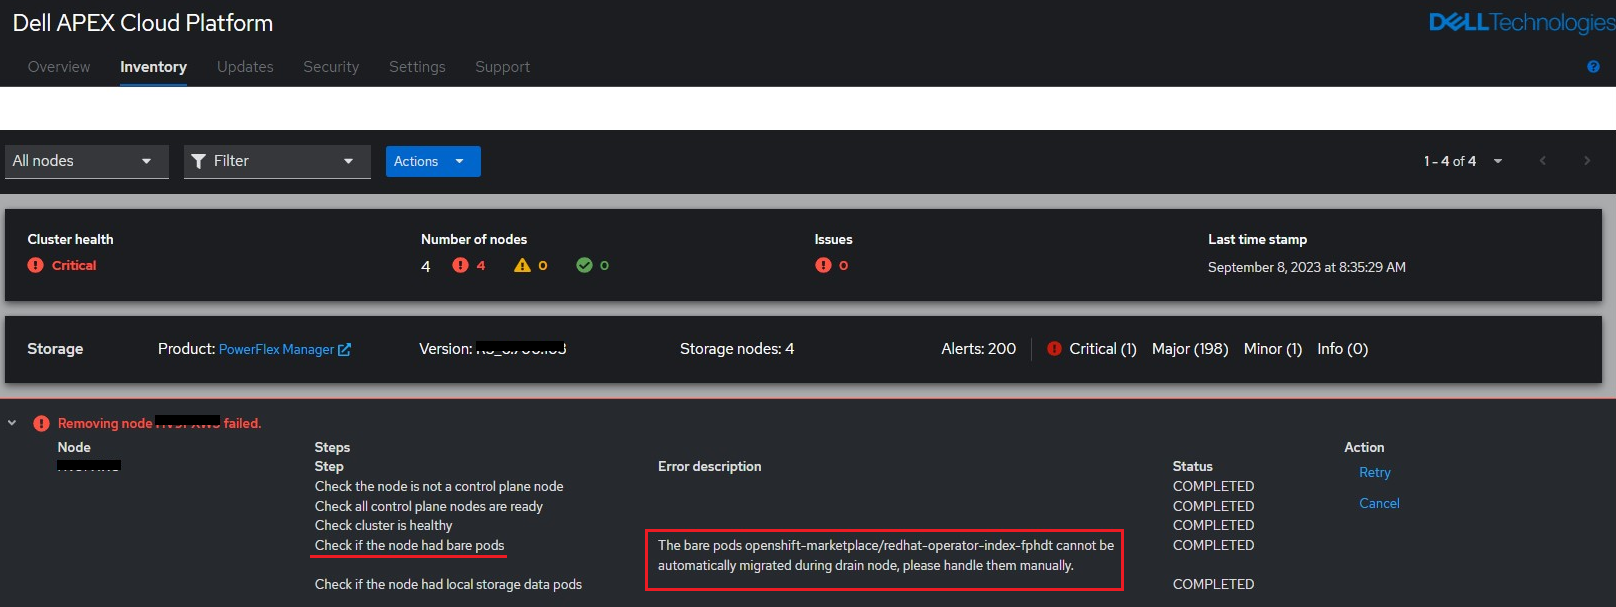Viewport: 1616px width, 607px height.
Task: Click the Dell Technologies logo
Action: click(x=1521, y=22)
